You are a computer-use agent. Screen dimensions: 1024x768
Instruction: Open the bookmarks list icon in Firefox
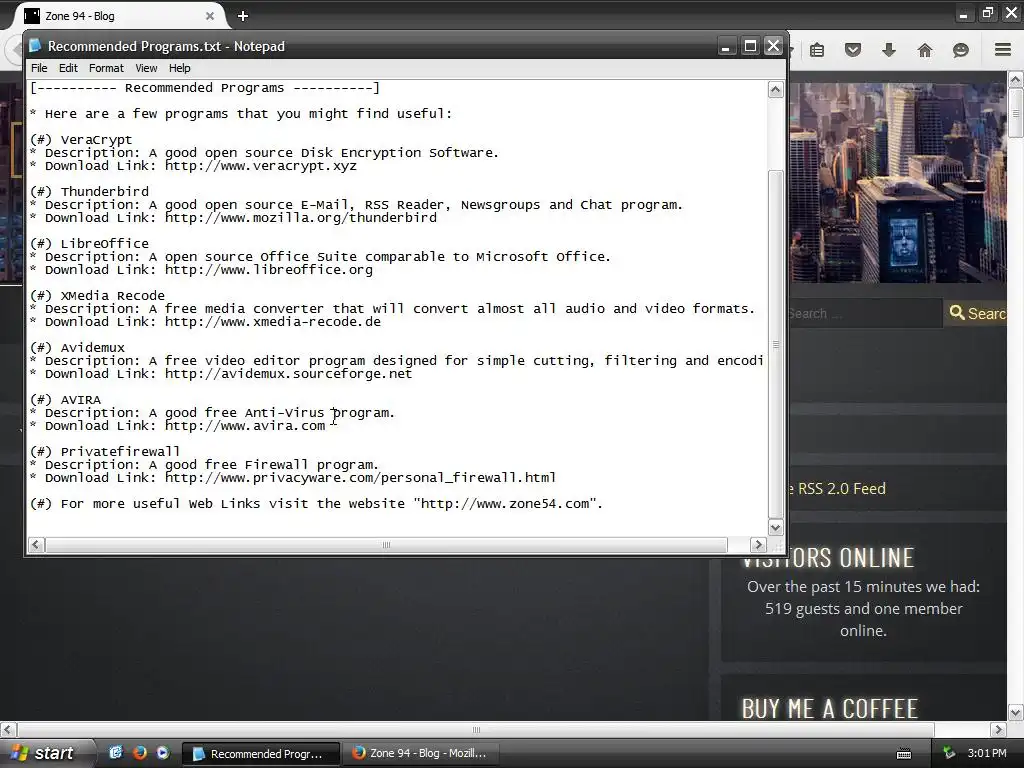pyautogui.click(x=817, y=50)
